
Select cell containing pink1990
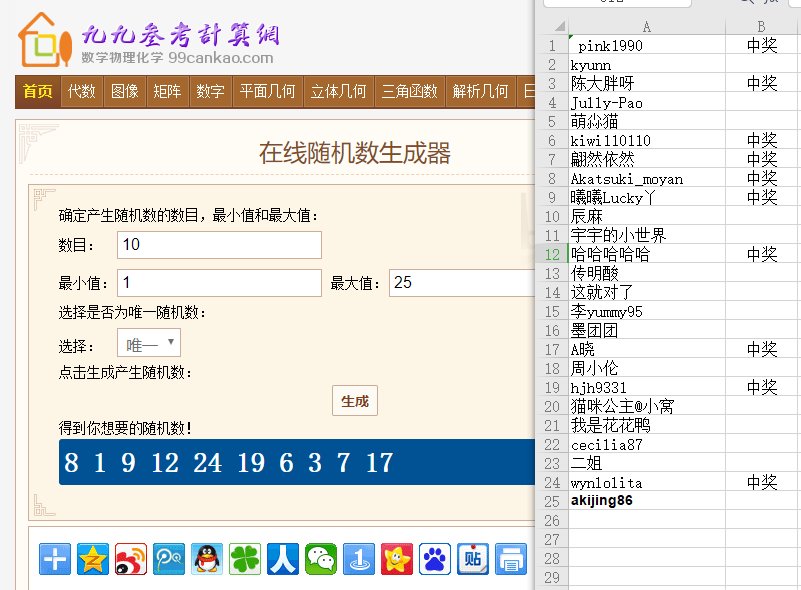click(647, 45)
